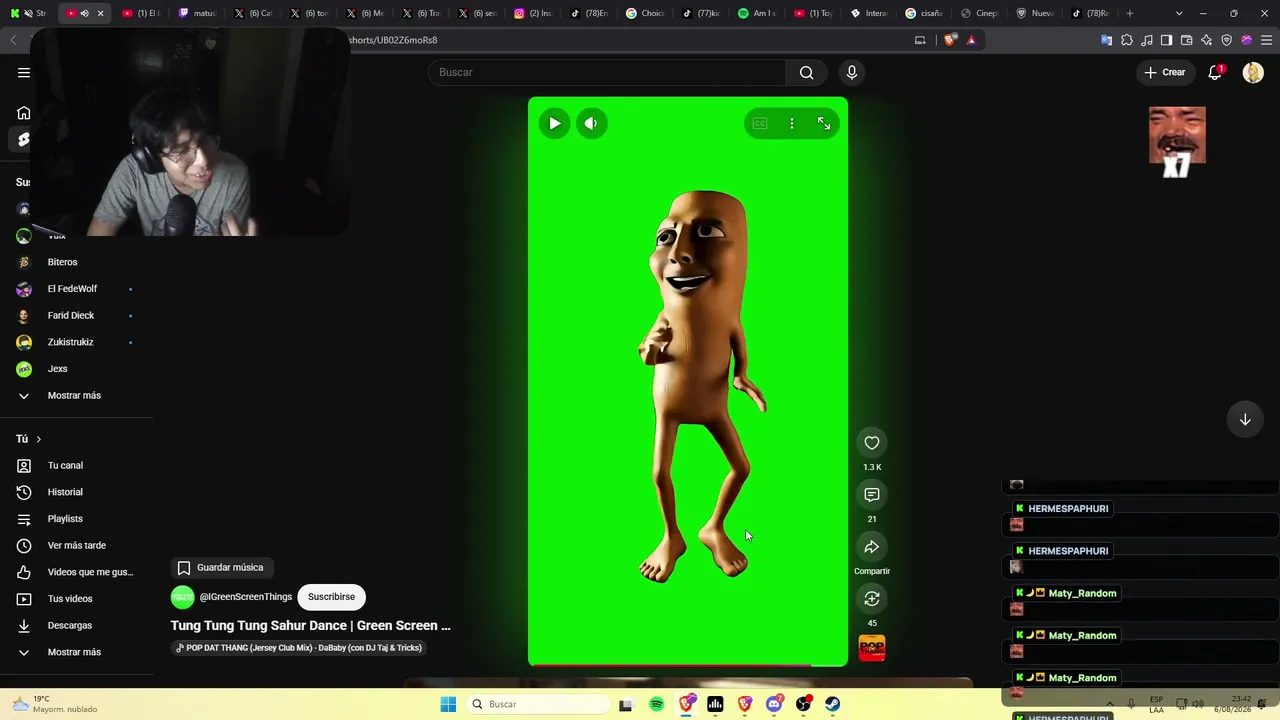Expand the Tú section chevron
The height and width of the screenshot is (720, 1280).
(38, 439)
